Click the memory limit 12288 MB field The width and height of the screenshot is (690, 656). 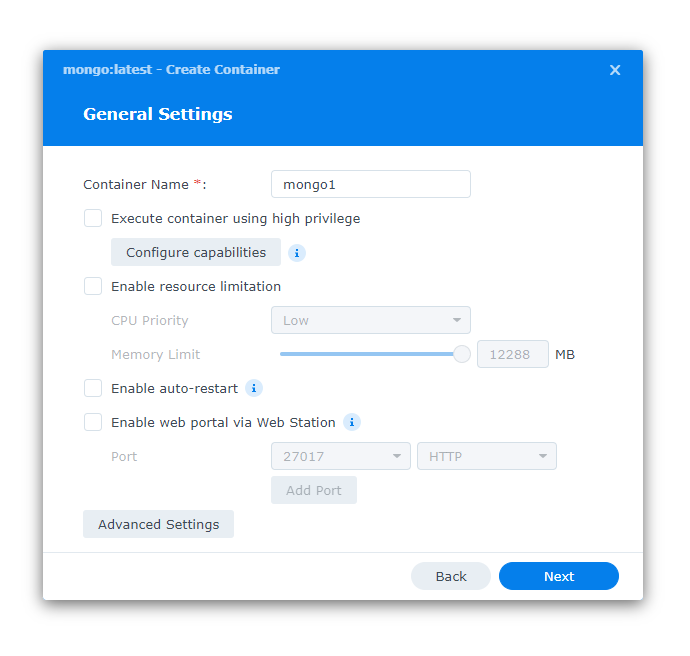coord(512,354)
